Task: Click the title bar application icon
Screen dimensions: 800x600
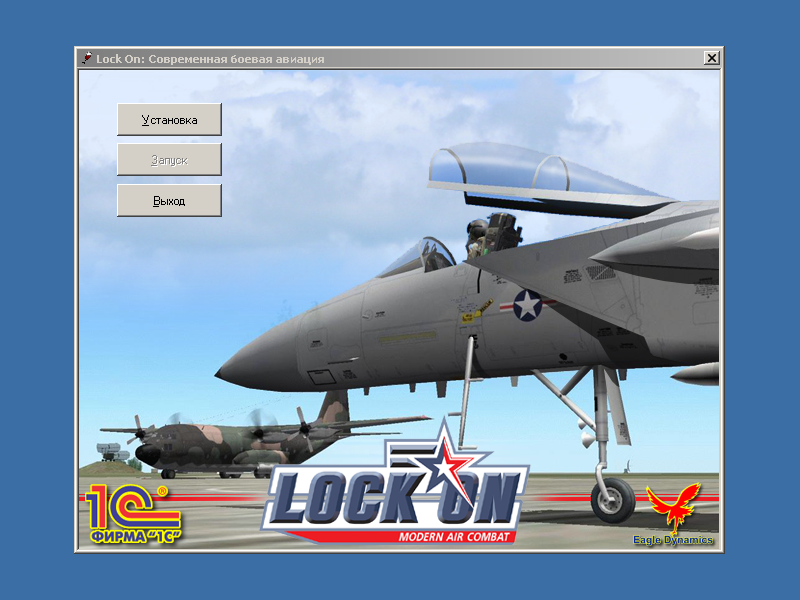Action: pos(87,58)
